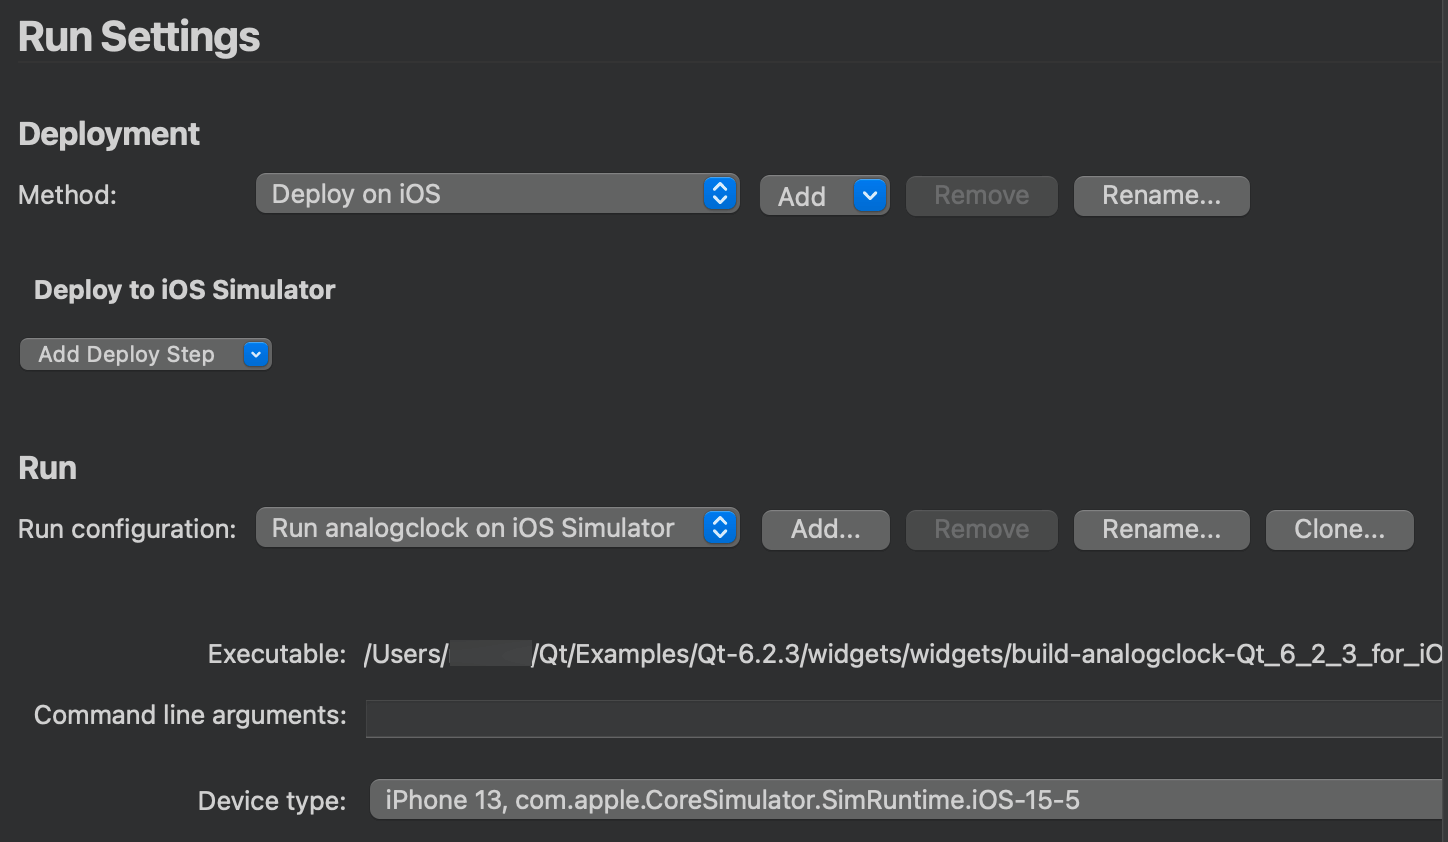This screenshot has height=842, width=1448.
Task: Click Rename in the Deployment section
Action: pos(1161,195)
